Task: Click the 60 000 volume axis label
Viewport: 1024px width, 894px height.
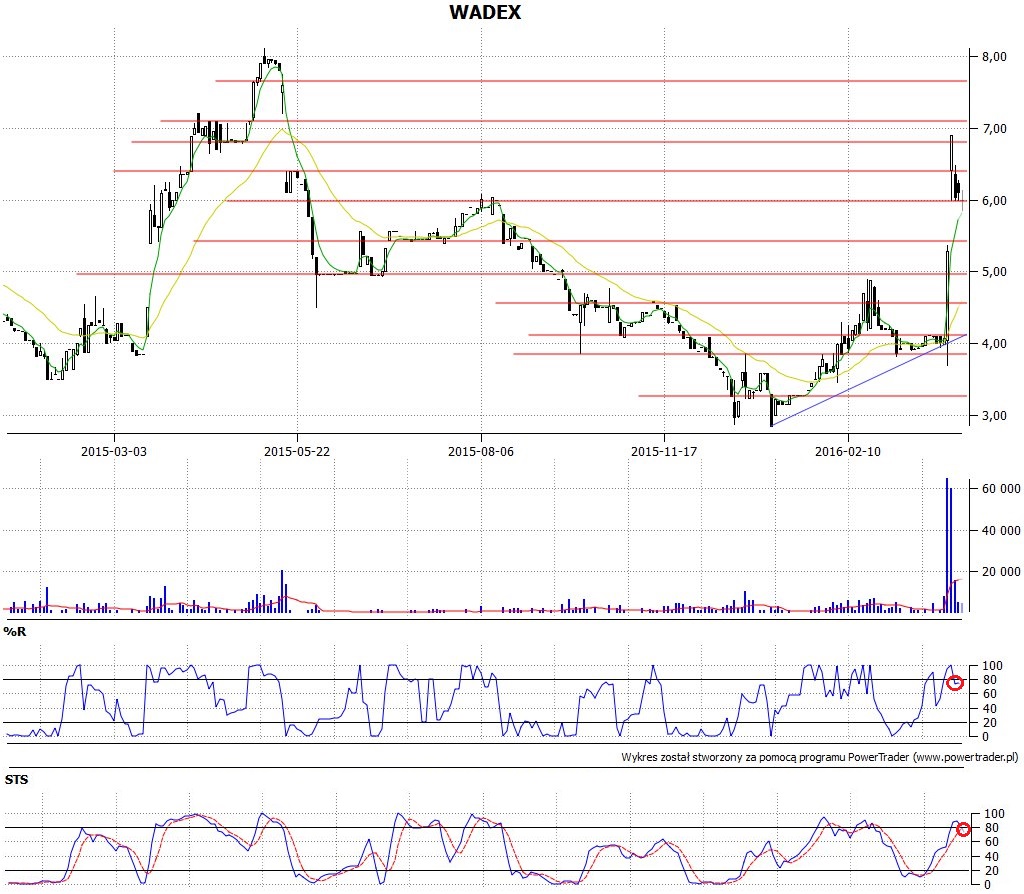Action: [1001, 488]
